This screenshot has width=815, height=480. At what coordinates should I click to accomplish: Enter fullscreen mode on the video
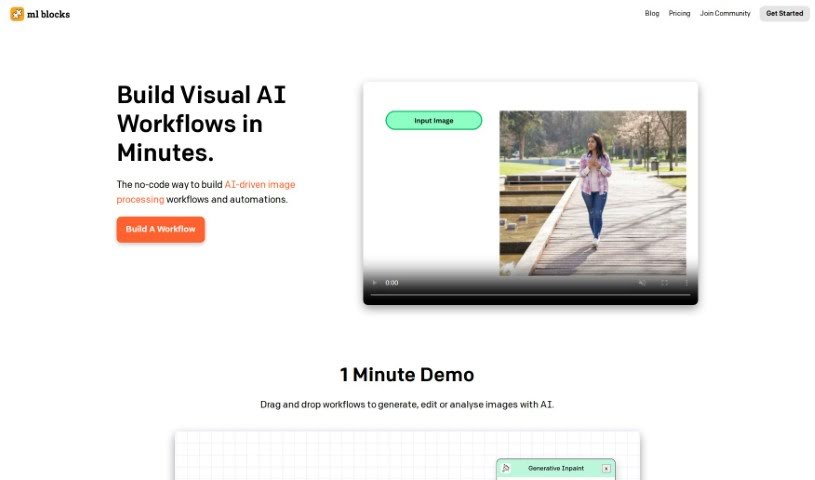tap(664, 283)
